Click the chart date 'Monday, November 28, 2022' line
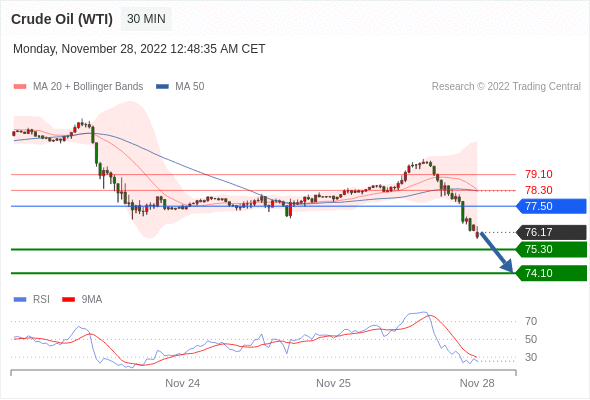Screen dimensions: 590x400 (x=139, y=49)
